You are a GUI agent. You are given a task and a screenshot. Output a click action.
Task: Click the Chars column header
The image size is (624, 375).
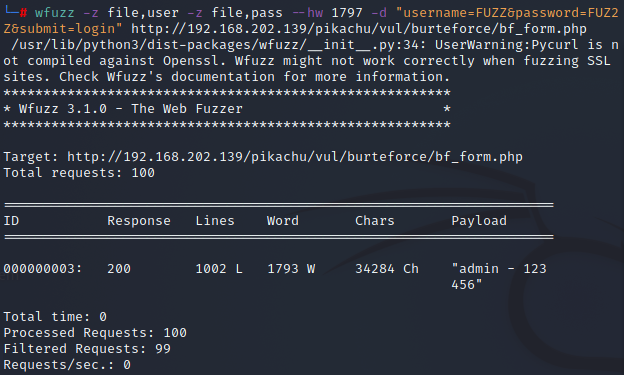374,221
